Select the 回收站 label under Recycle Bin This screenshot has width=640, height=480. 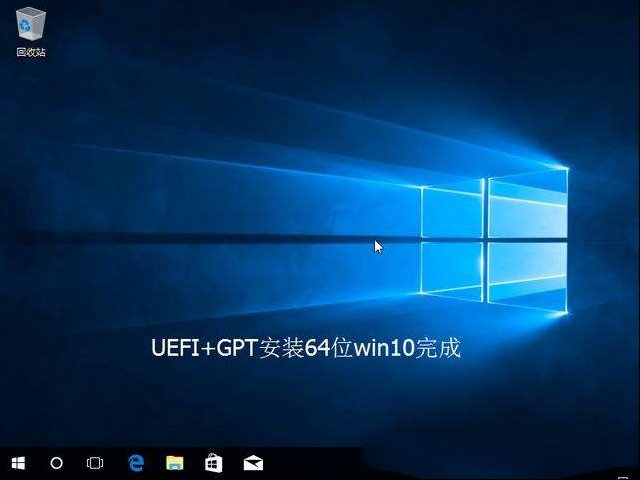point(31,52)
